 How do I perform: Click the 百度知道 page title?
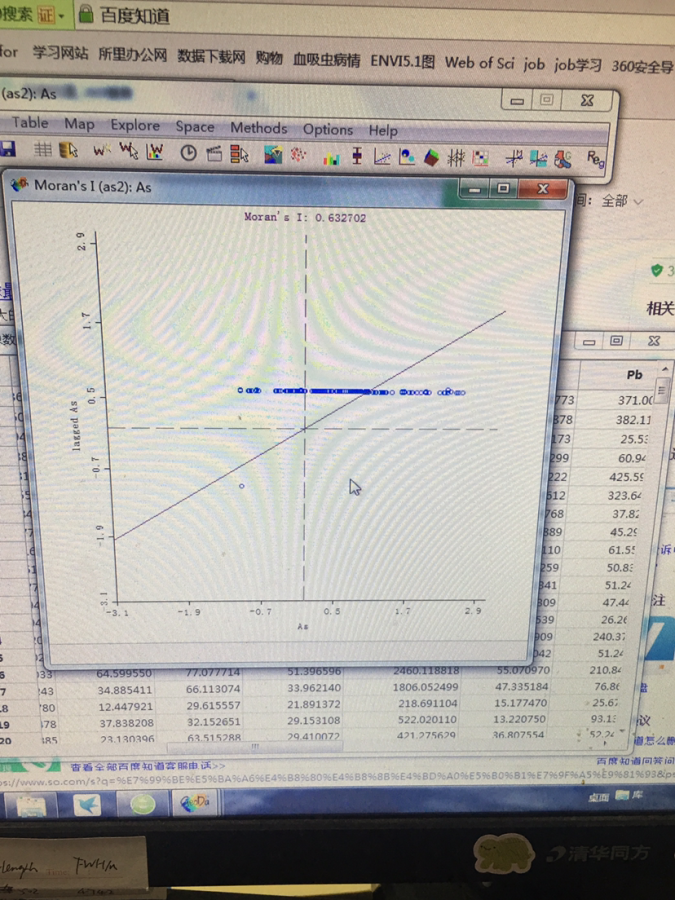135,15
